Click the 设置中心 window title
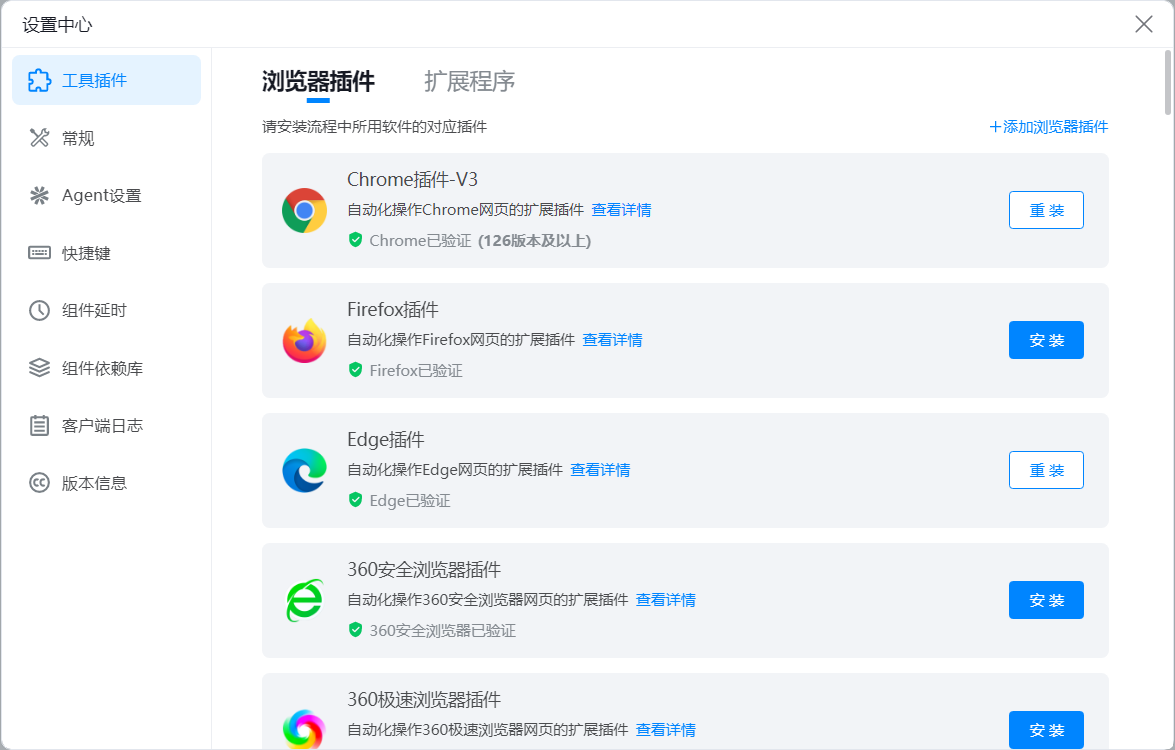The height and width of the screenshot is (750, 1175). click(x=57, y=25)
